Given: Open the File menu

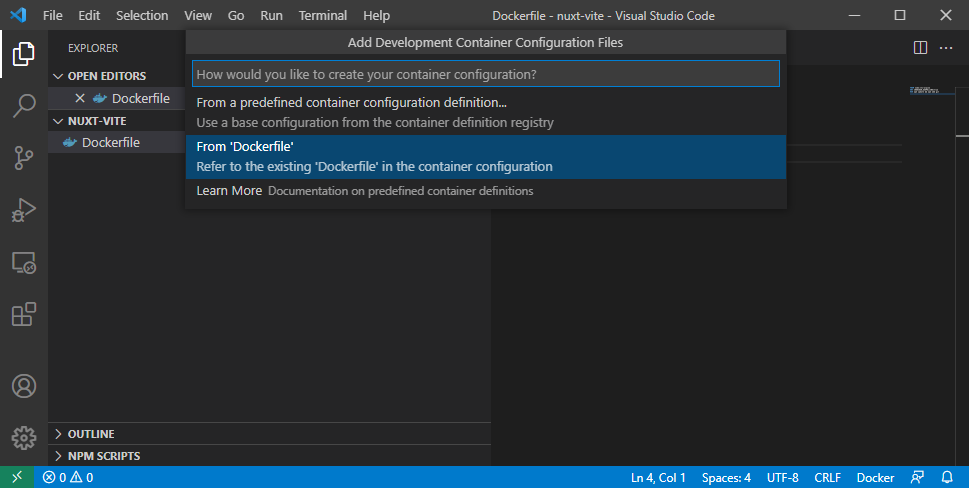Looking at the screenshot, I should (x=53, y=15).
